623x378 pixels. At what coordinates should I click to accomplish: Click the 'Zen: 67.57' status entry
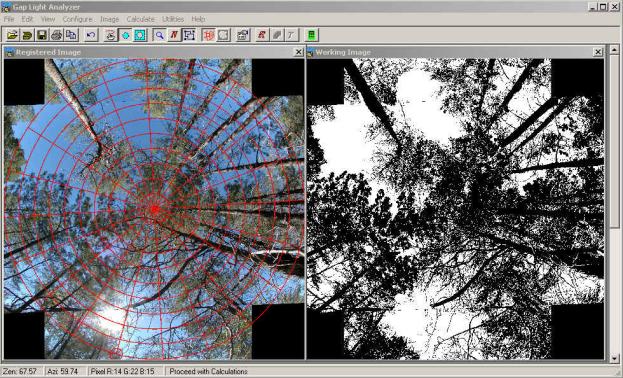pos(20,371)
